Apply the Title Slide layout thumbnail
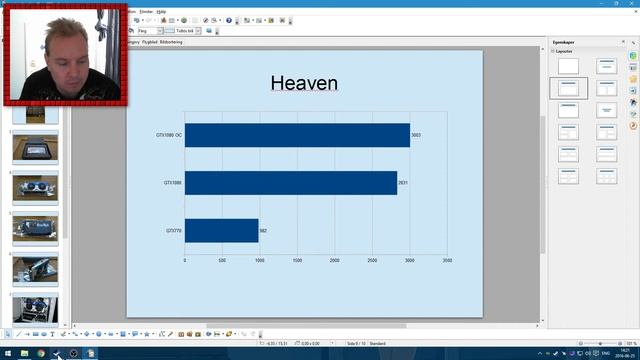This screenshot has height=360, width=640. click(606, 66)
